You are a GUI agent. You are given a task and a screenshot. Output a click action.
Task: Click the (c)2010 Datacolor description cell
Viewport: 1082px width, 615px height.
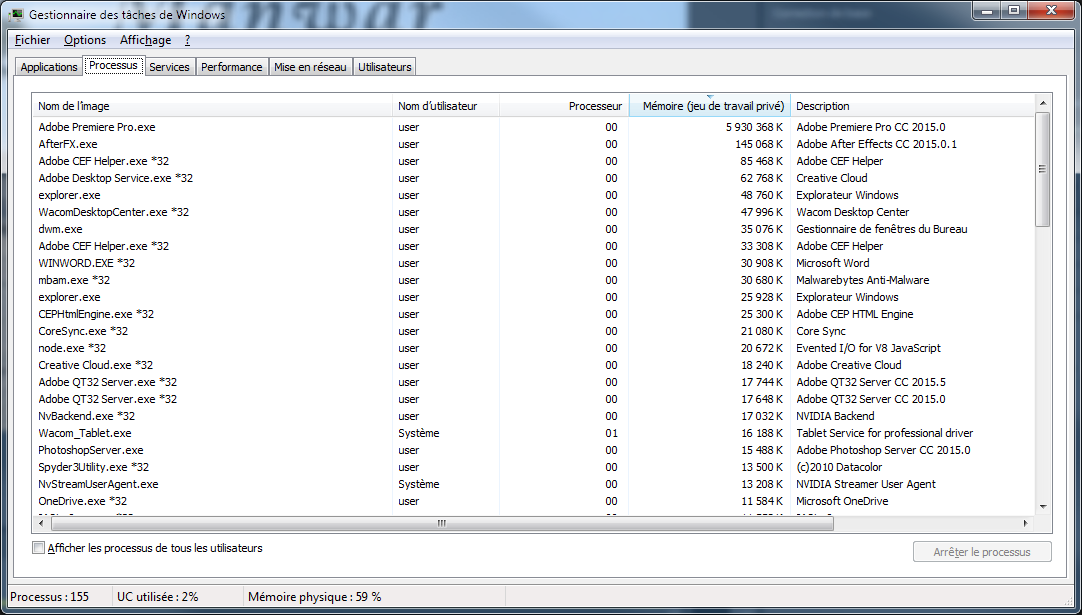(x=839, y=467)
